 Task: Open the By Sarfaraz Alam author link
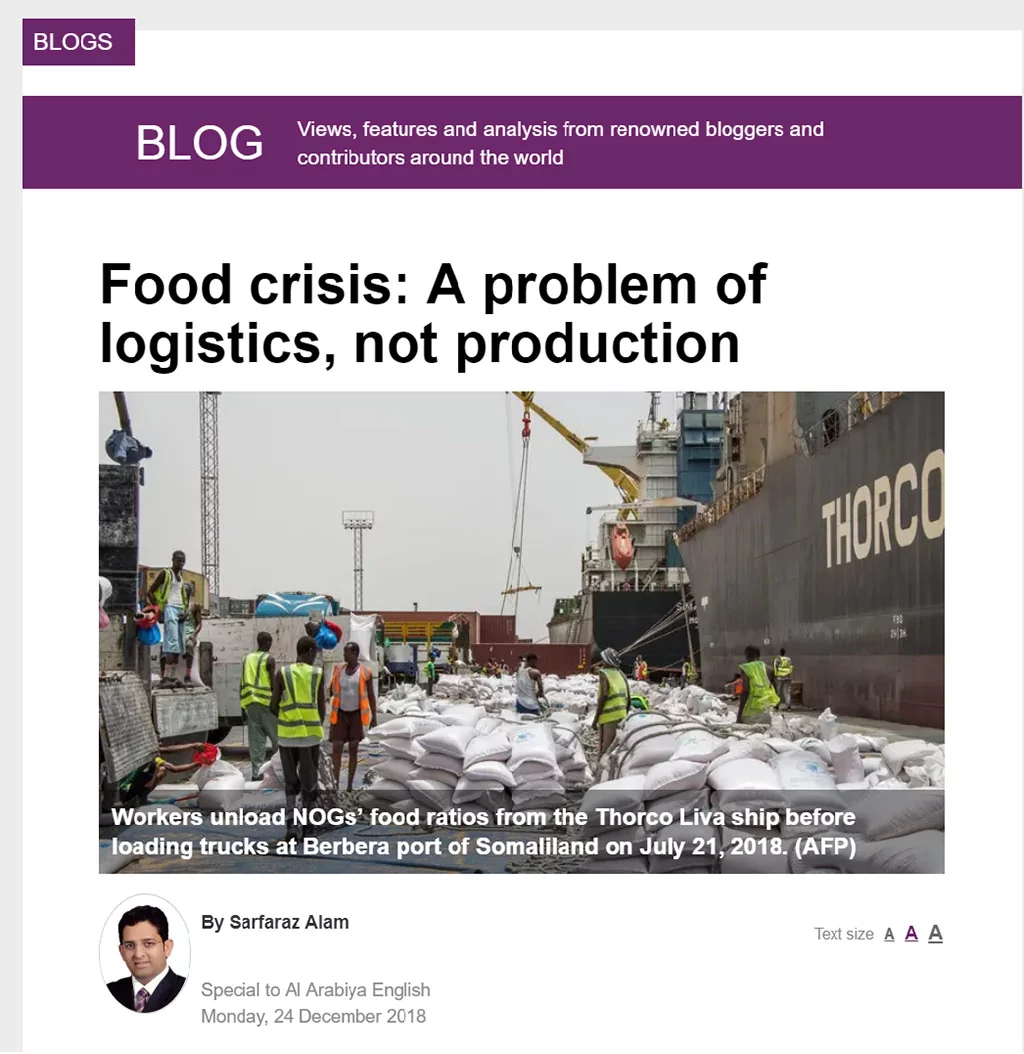[275, 922]
